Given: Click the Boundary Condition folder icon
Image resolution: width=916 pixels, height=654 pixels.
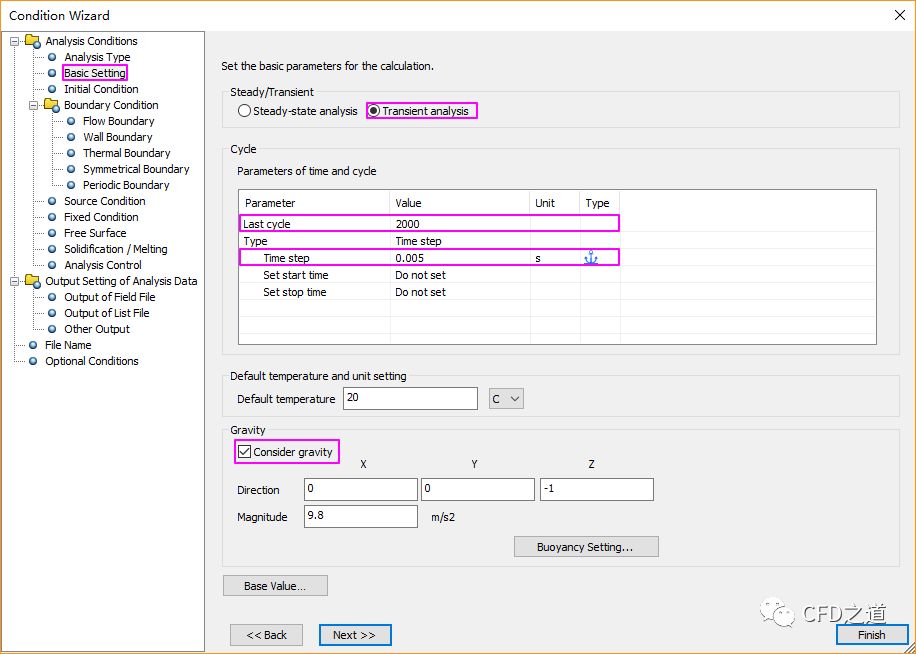Looking at the screenshot, I should pyautogui.click(x=51, y=105).
